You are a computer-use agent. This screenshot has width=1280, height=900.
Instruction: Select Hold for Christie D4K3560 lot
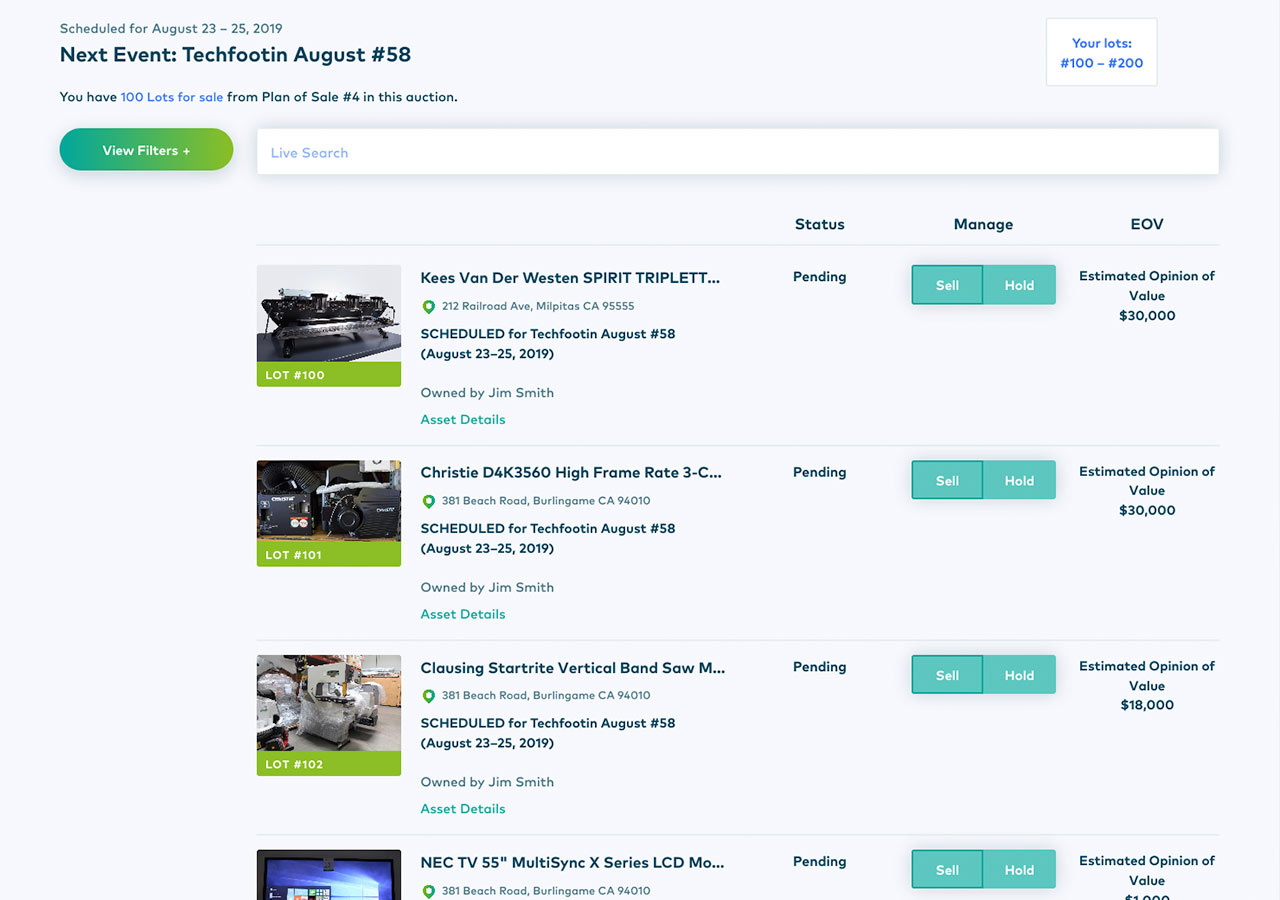coord(1019,480)
